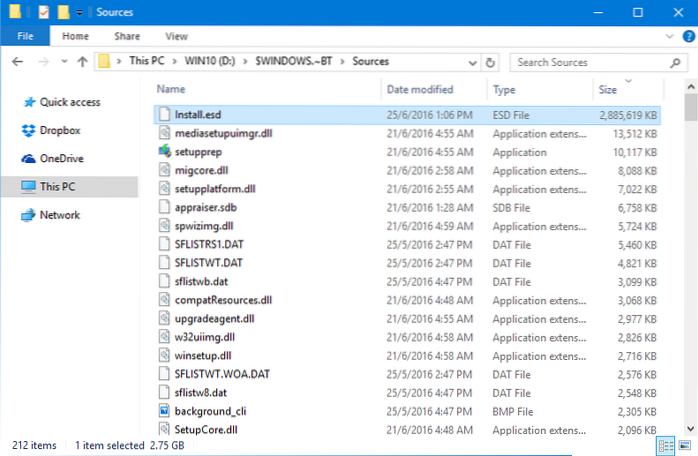The height and width of the screenshot is (456, 698).
Task: Click the scrollbar down arrow
Action: tap(690, 429)
